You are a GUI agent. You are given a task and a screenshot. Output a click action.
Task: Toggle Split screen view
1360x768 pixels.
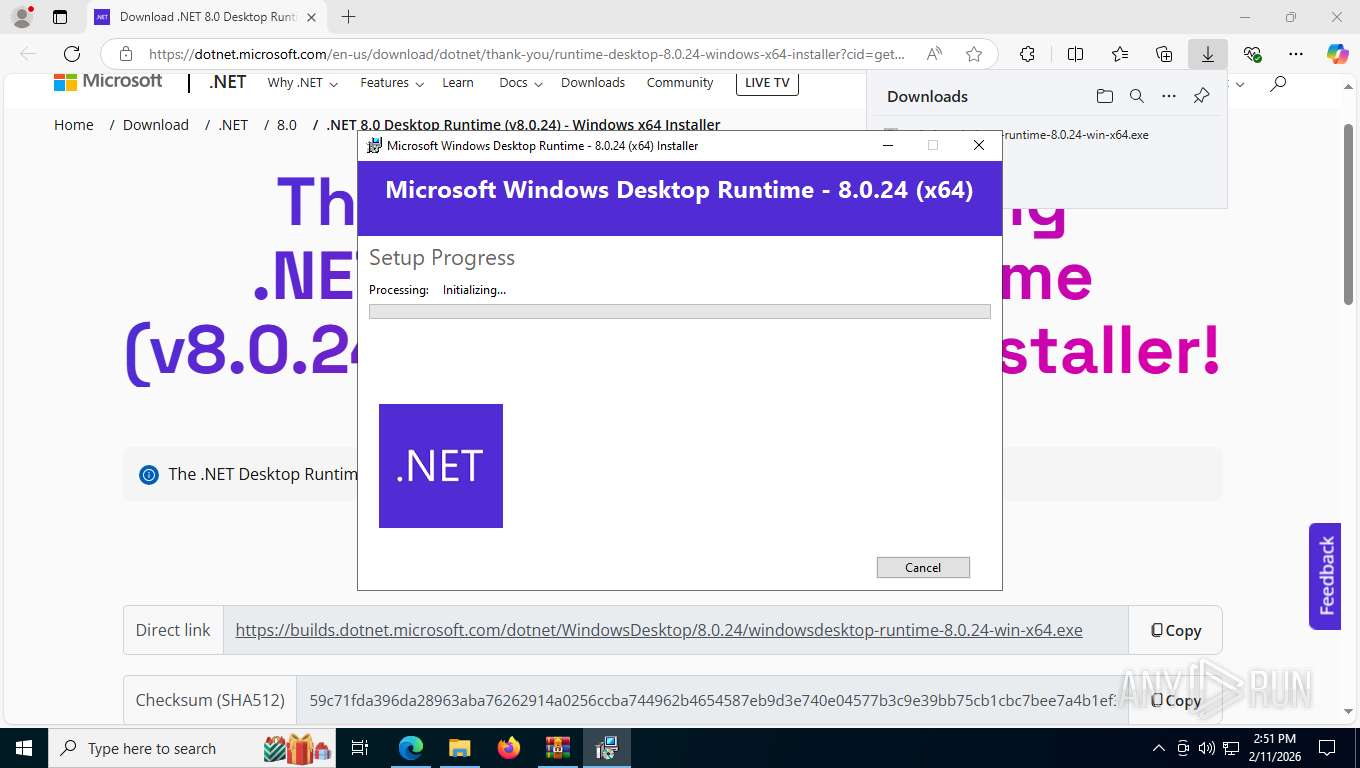click(x=1075, y=54)
